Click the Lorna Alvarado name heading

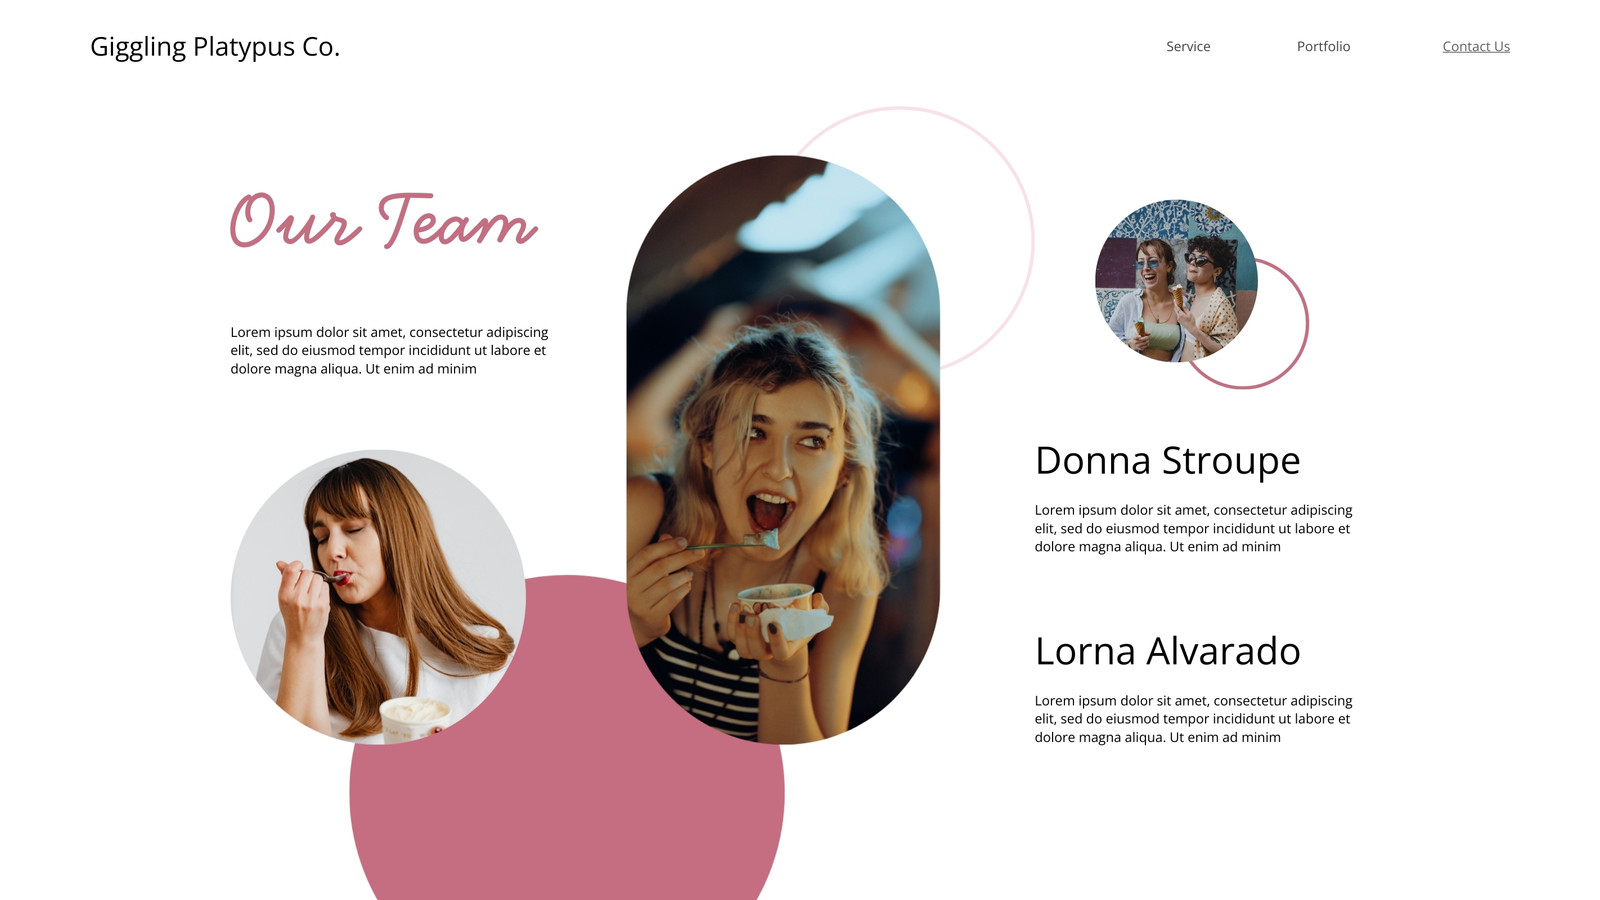1167,651
